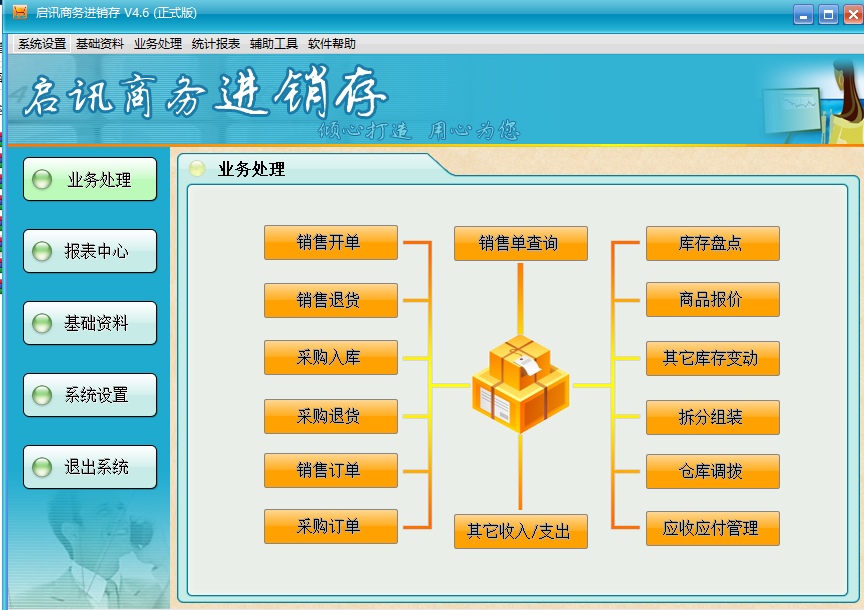The image size is (864, 610).
Task: Open the 销售退货 module
Action: coord(331,300)
